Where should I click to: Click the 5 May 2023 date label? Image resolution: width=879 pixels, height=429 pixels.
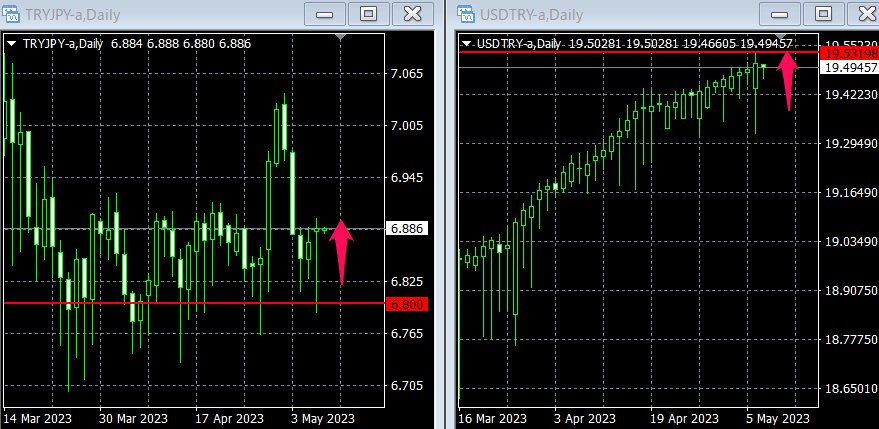[x=779, y=419]
